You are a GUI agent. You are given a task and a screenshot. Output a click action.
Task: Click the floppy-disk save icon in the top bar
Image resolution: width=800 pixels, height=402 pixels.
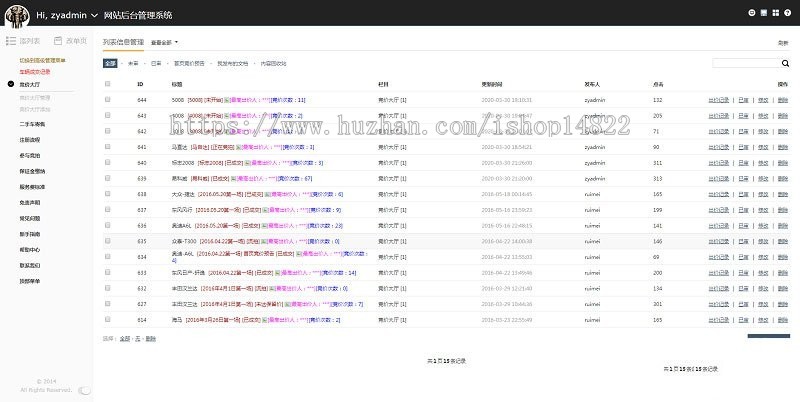point(764,13)
